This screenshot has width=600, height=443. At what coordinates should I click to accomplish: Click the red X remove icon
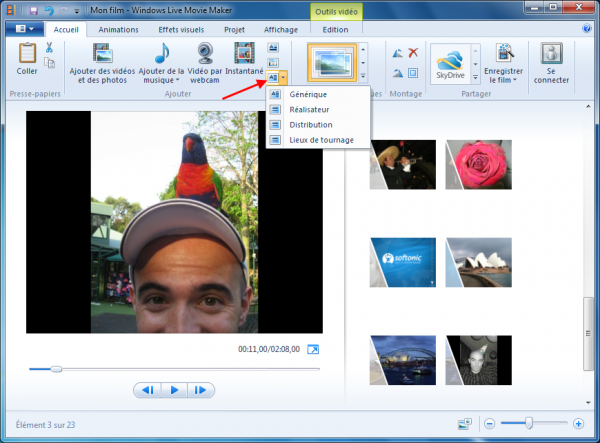point(413,53)
